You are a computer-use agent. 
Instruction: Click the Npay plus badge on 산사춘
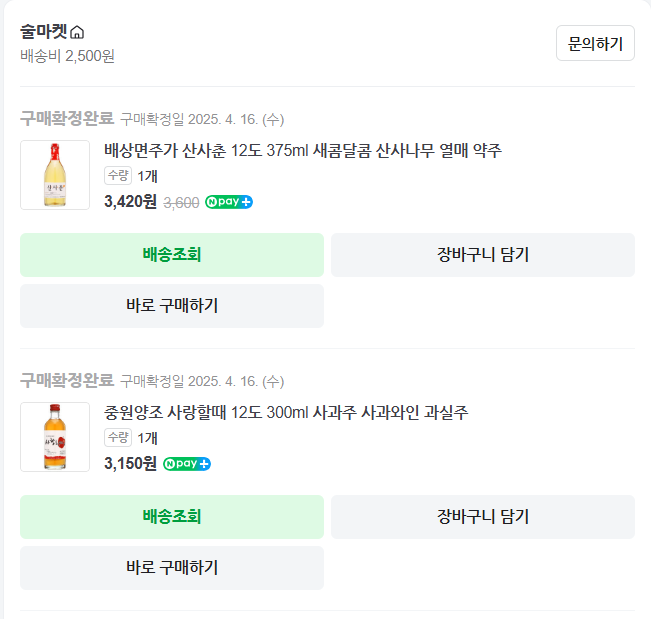coord(229,202)
